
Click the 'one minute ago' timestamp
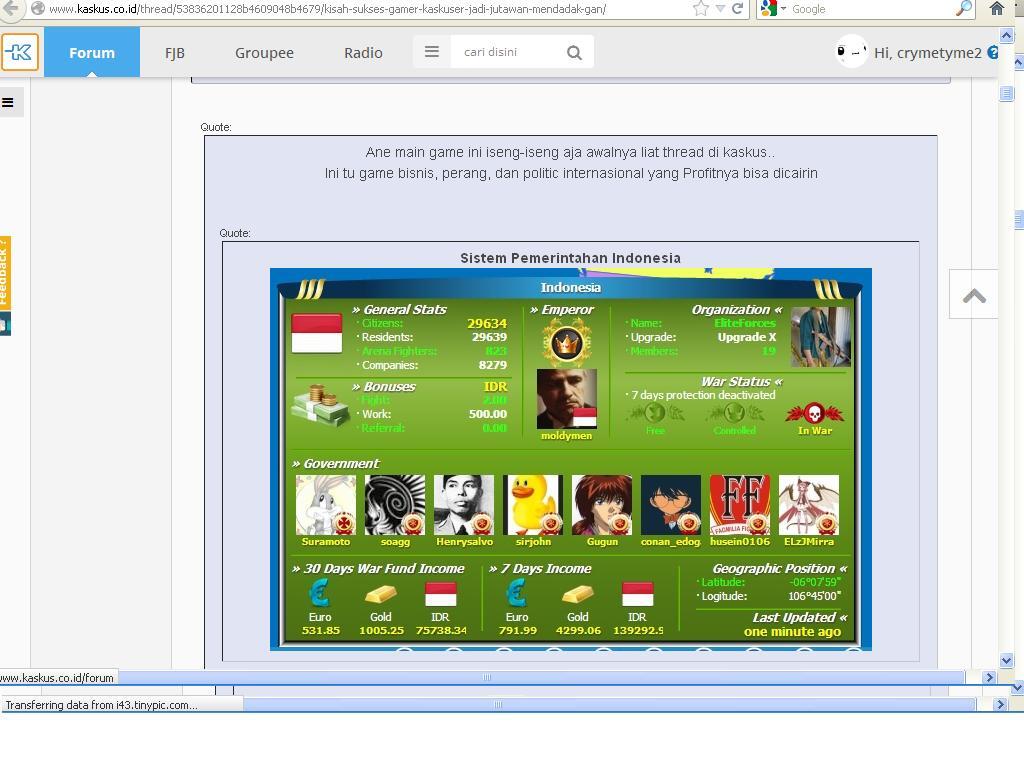coord(792,632)
